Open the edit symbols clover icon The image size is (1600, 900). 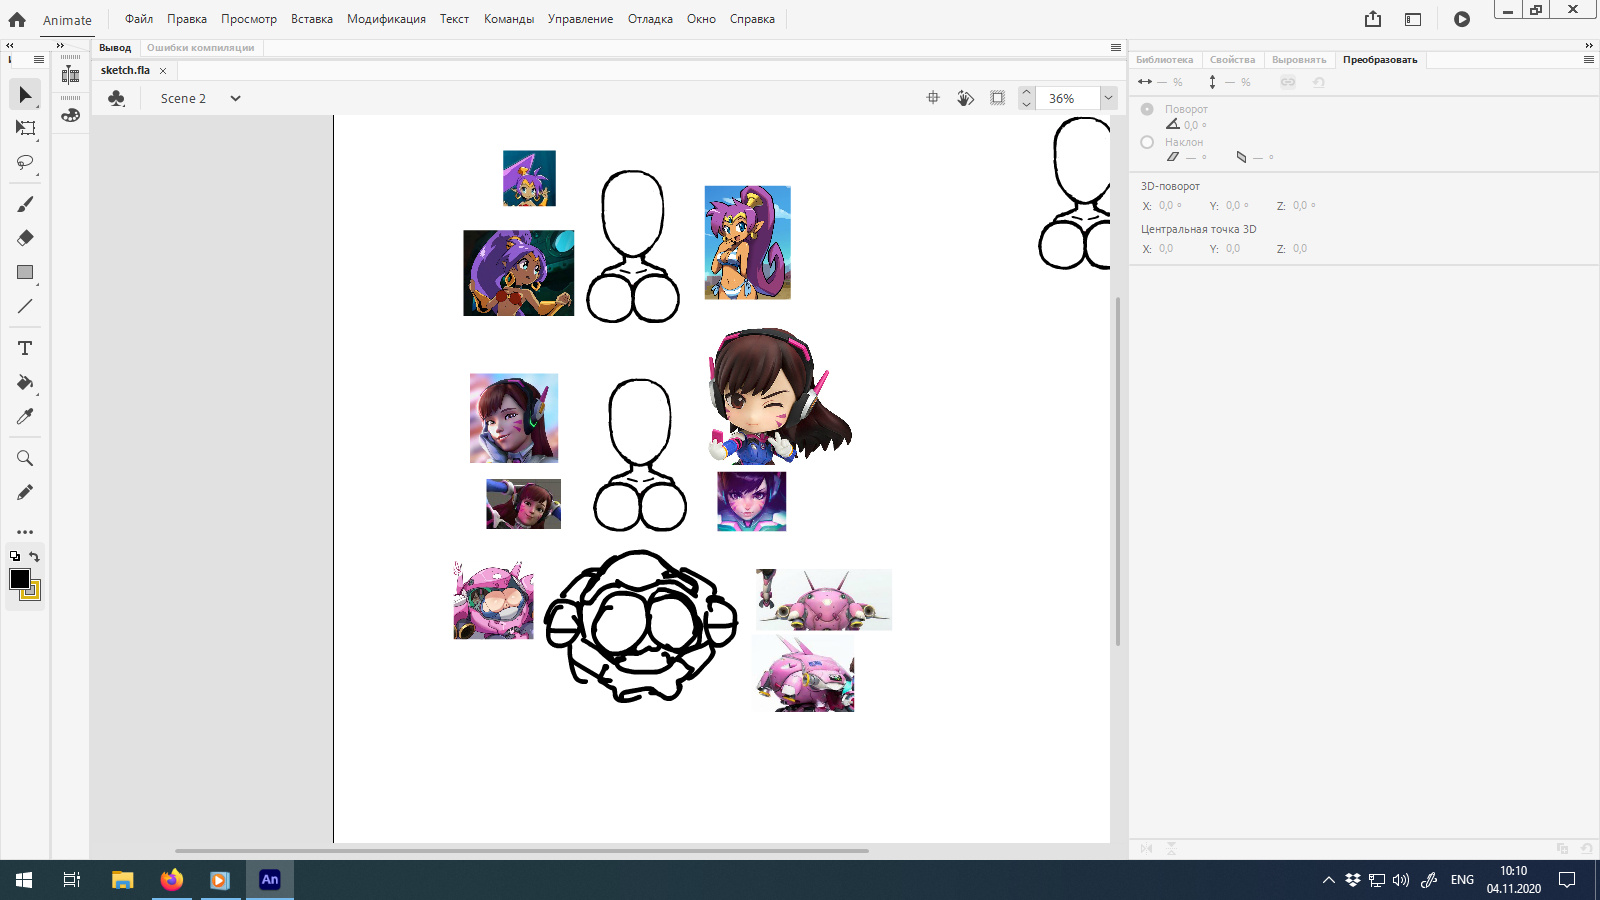click(116, 98)
